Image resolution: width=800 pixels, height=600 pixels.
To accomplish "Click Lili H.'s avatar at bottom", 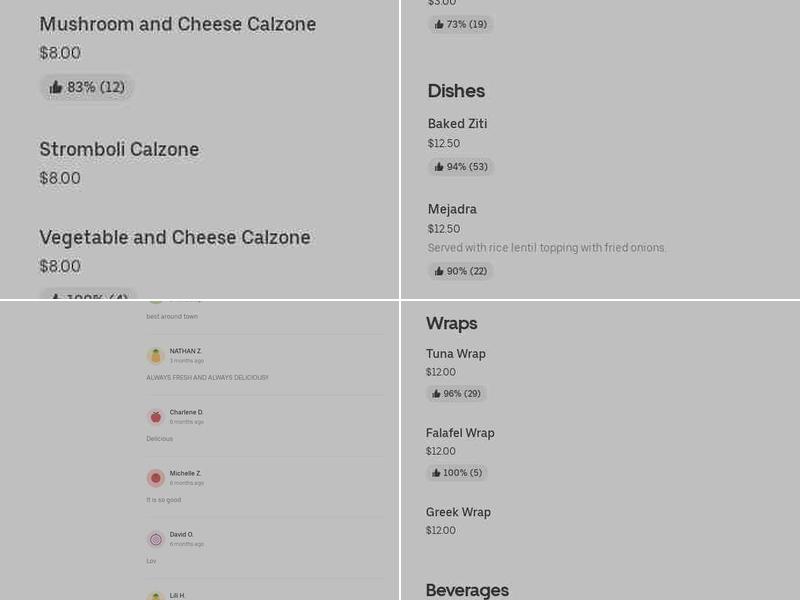I will tap(156, 596).
